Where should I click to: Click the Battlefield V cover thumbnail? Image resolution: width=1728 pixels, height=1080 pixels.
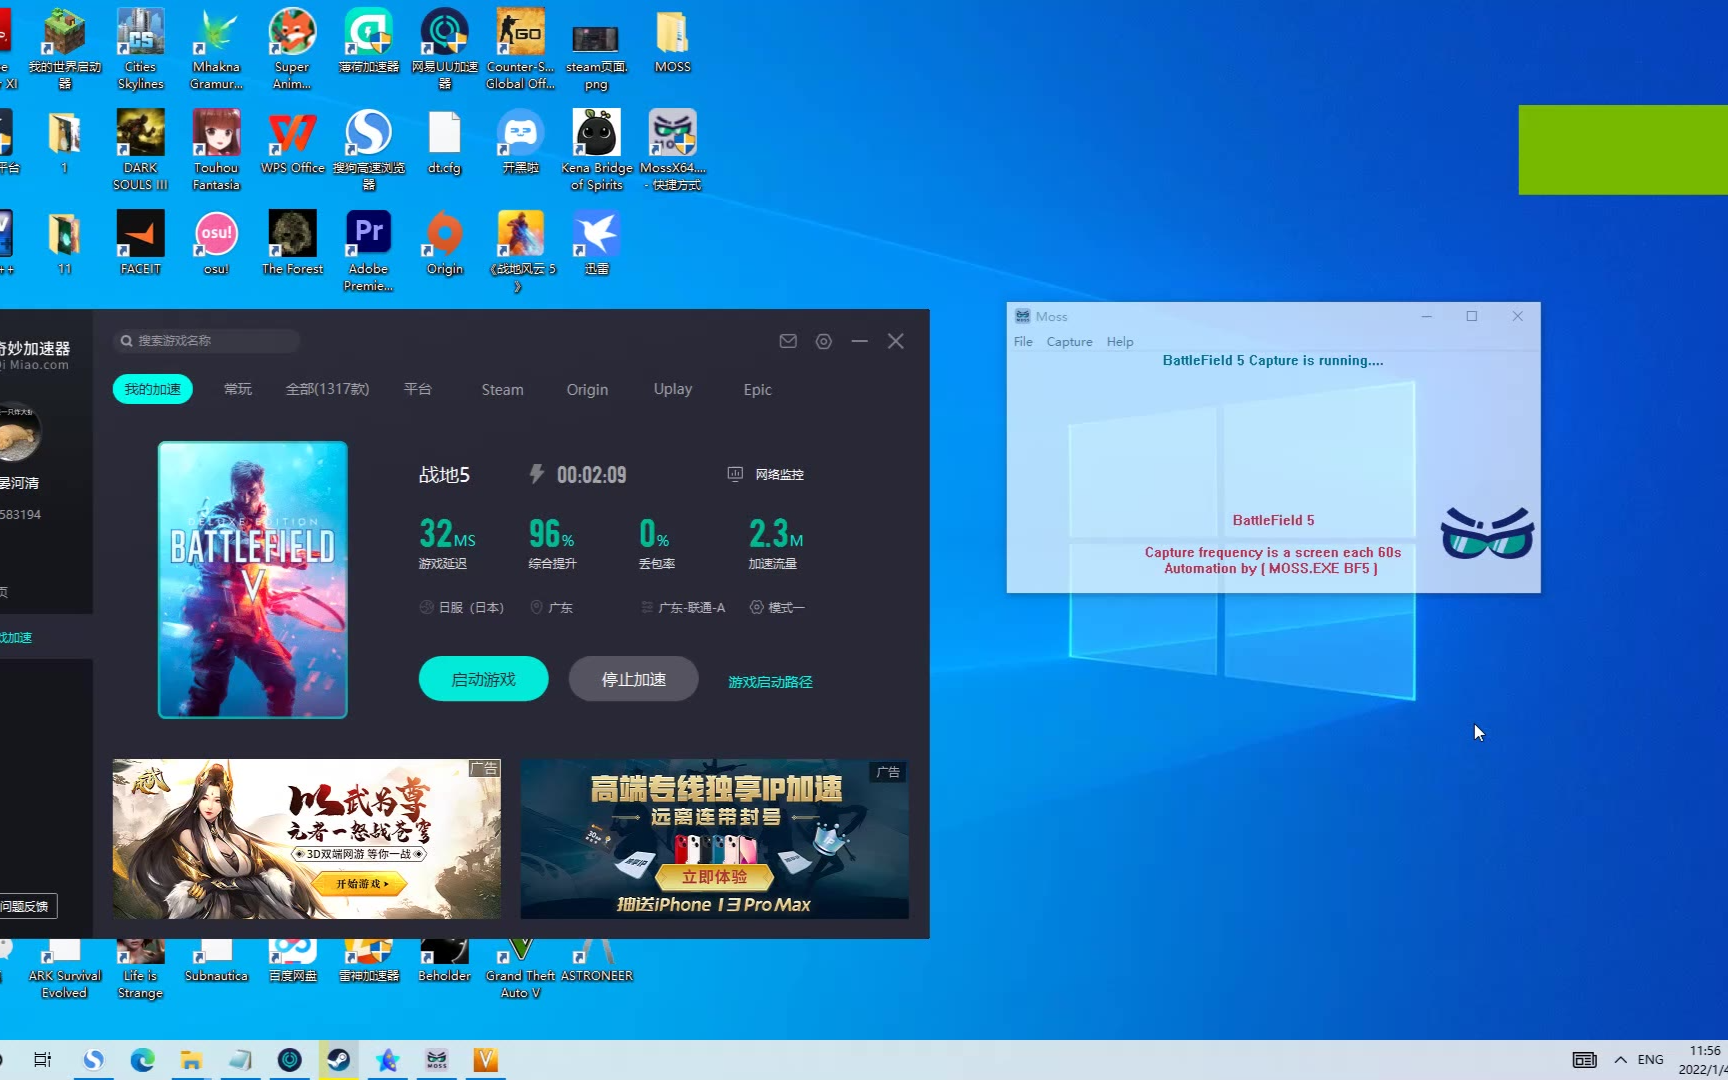point(253,580)
